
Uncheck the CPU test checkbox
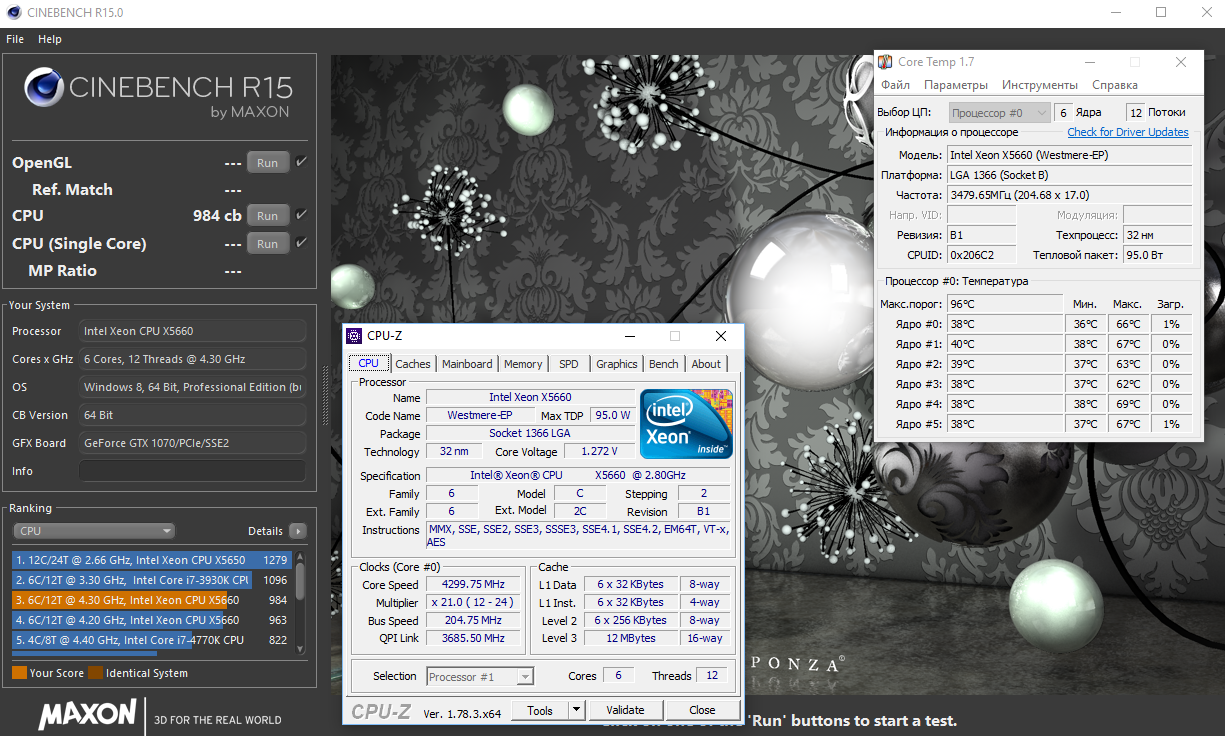(x=301, y=215)
